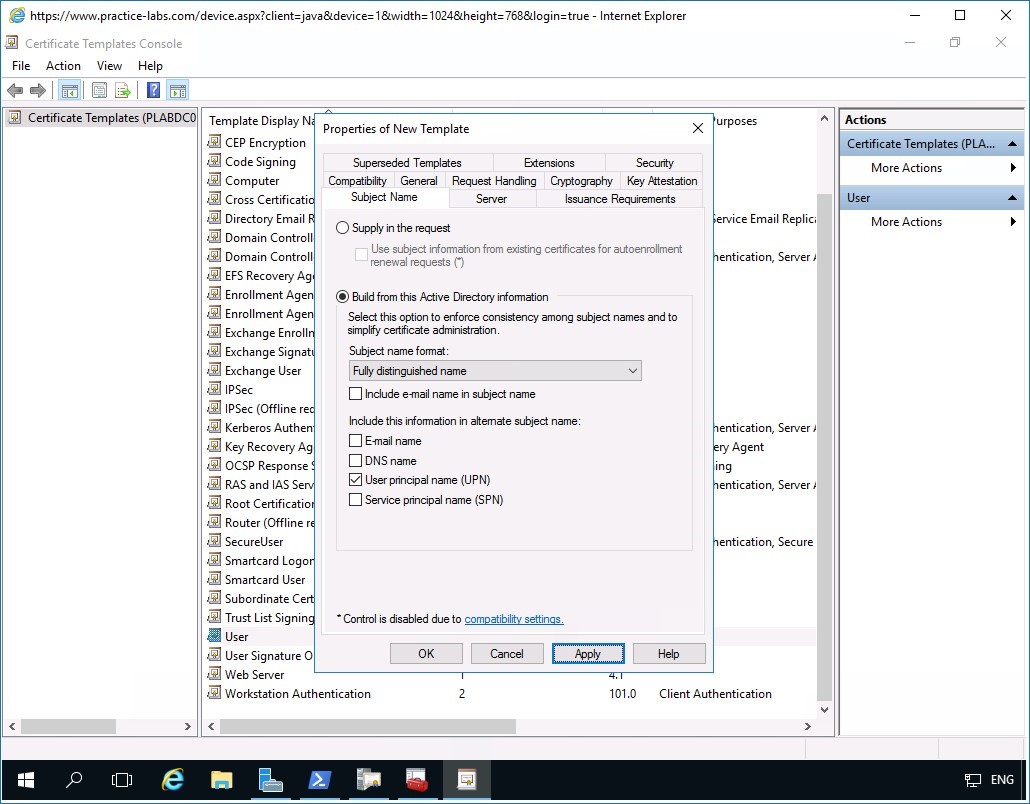The image size is (1030, 804).
Task: Open Help using the blue question mark icon
Action: pos(150,89)
